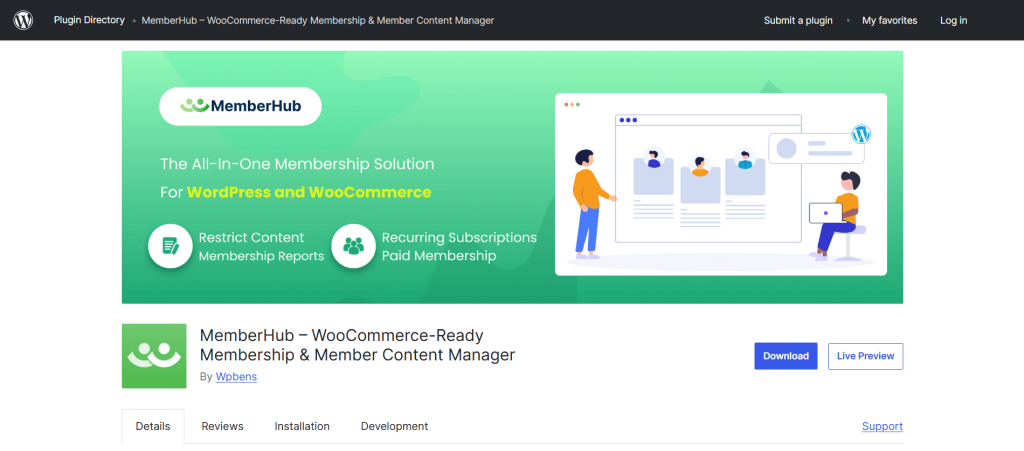Open the Wpbens author link
This screenshot has height=451, width=1024.
click(x=236, y=377)
